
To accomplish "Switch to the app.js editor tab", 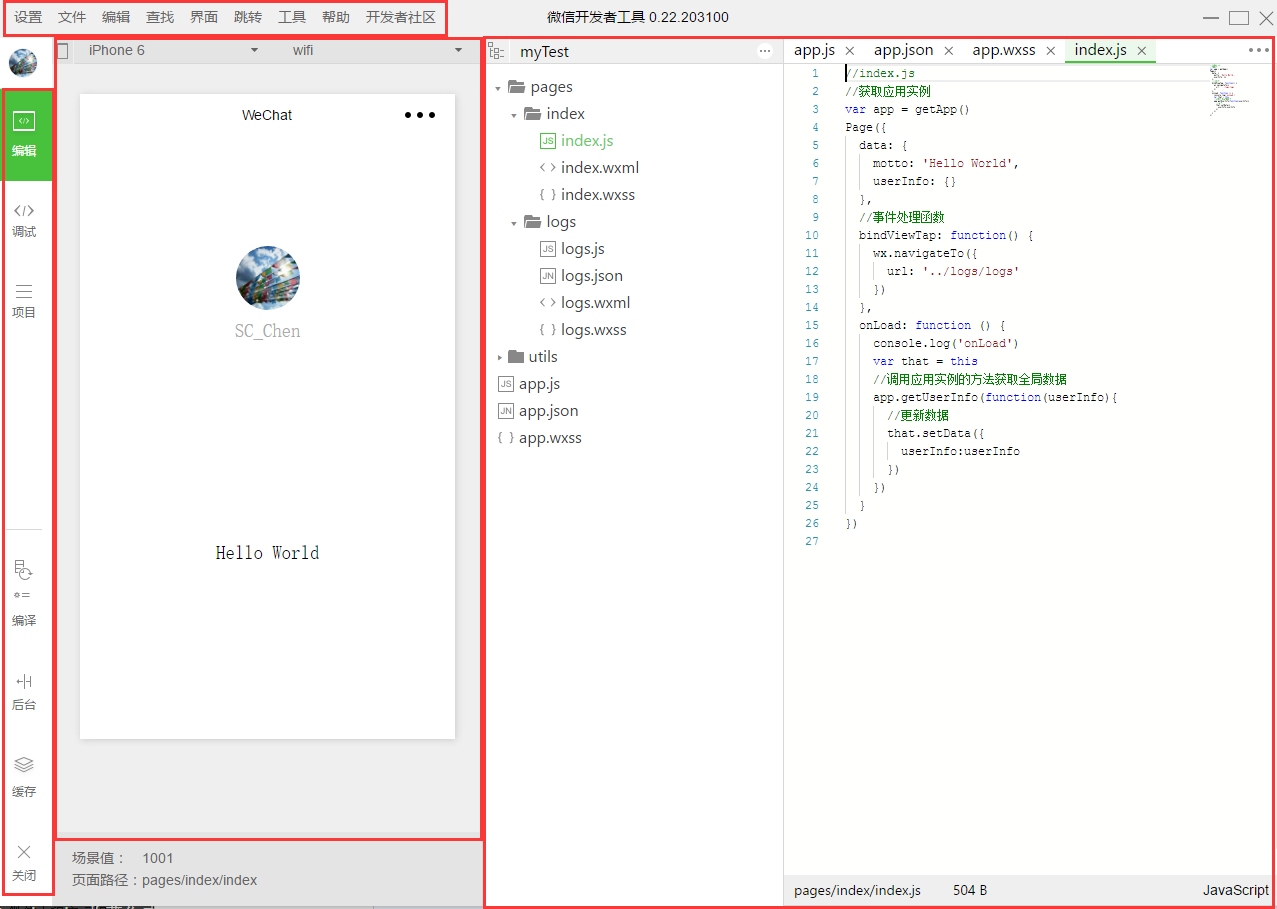I will click(x=814, y=50).
